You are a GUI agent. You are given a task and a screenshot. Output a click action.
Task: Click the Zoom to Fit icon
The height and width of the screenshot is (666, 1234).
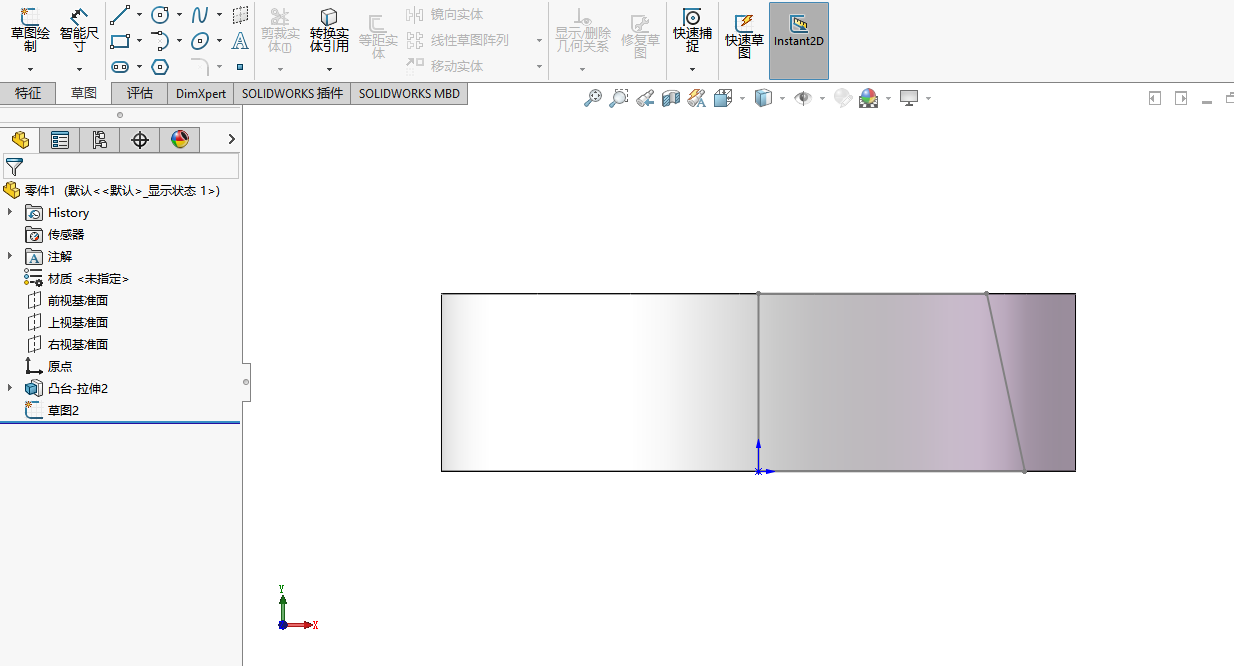(593, 98)
